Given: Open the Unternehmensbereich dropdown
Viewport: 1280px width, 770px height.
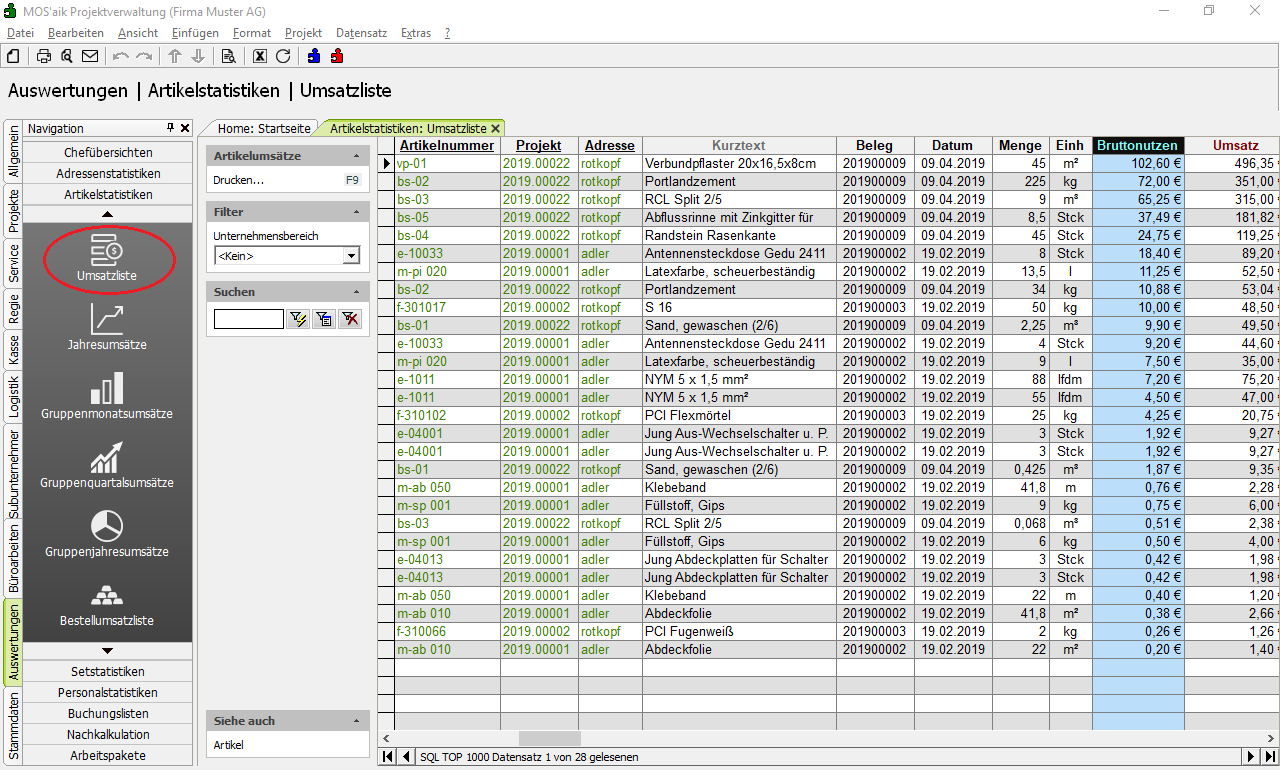Looking at the screenshot, I should point(350,256).
